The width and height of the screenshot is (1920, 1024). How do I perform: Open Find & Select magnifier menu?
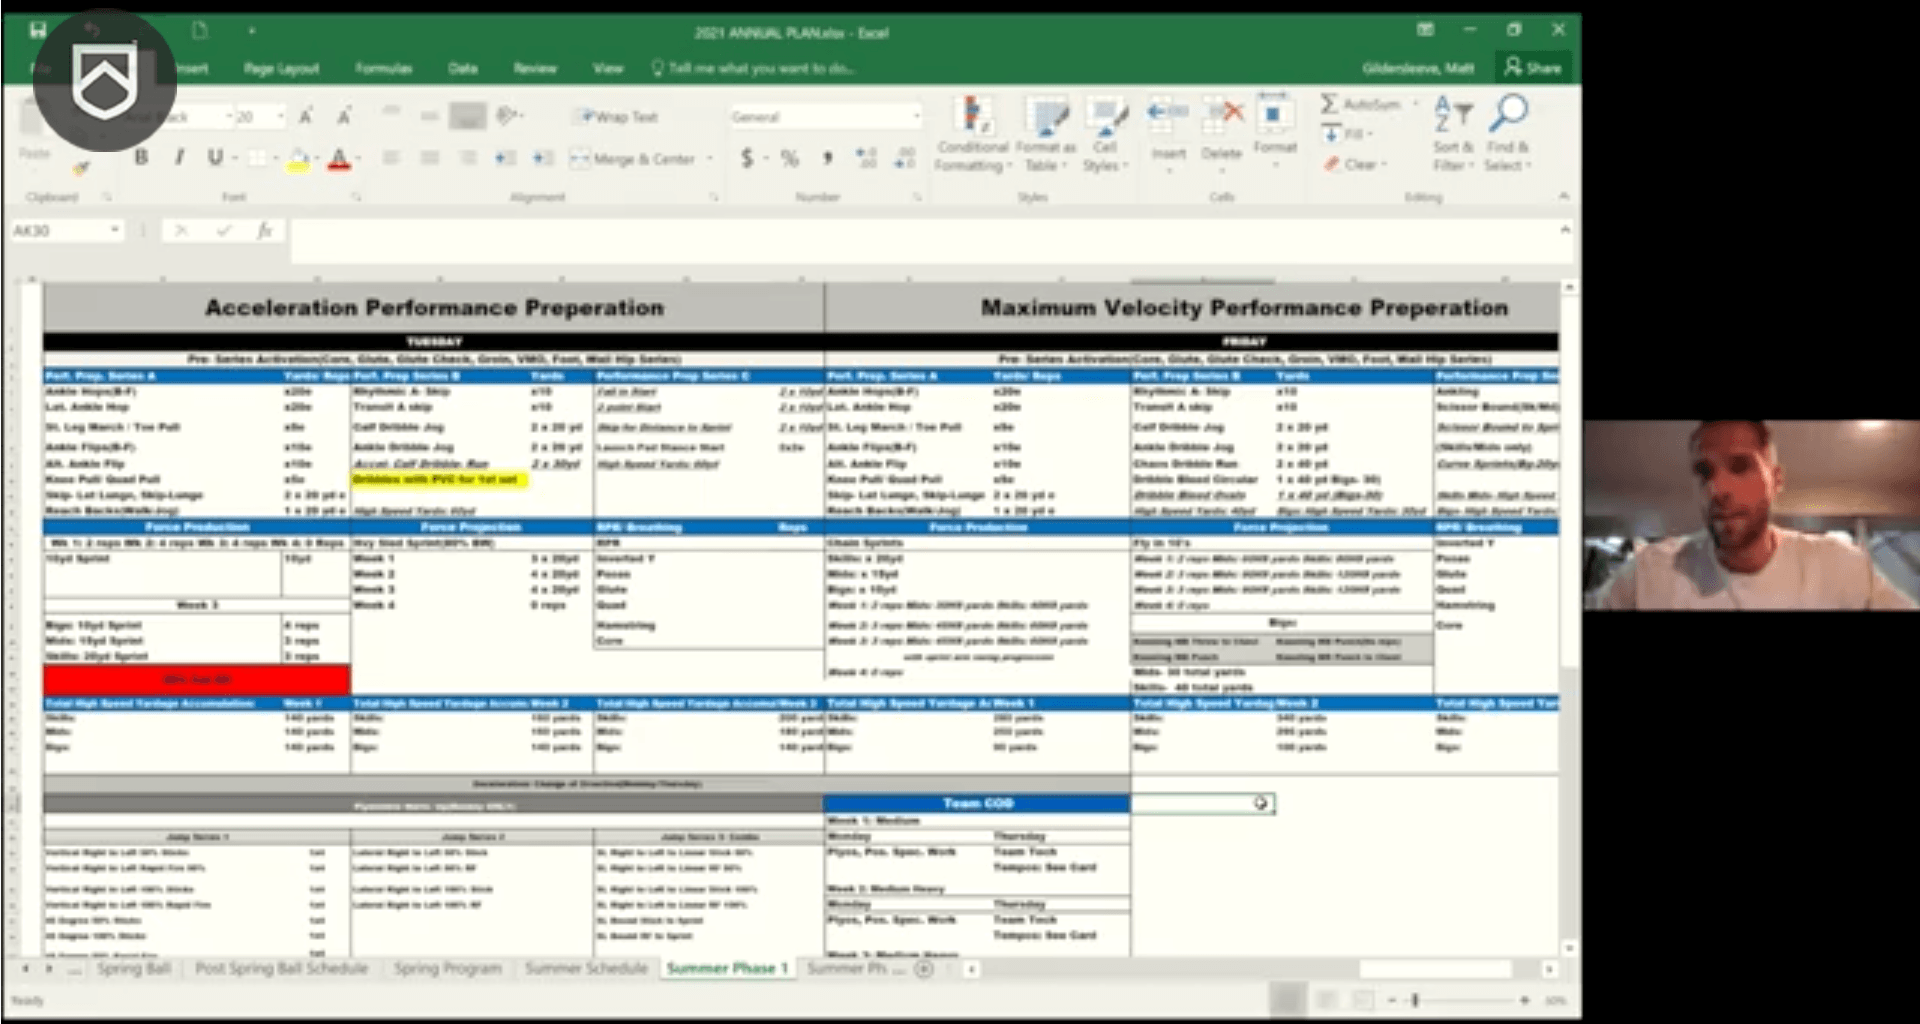coord(1507,135)
